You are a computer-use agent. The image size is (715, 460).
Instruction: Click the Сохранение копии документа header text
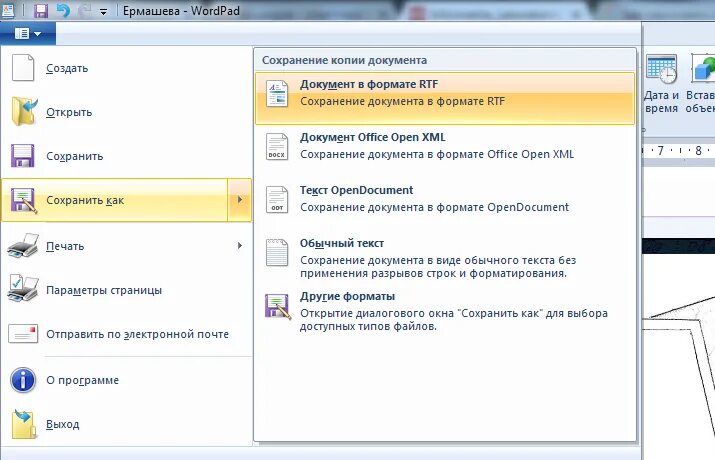[344, 60]
